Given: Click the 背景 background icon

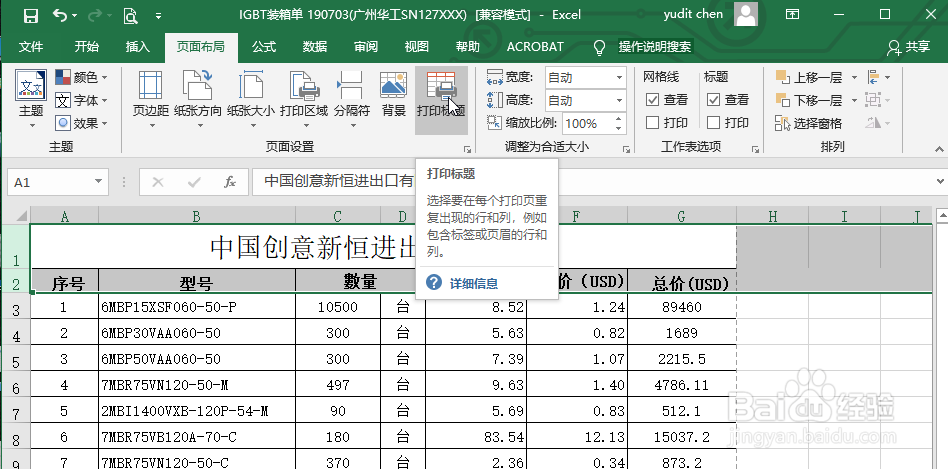Looking at the screenshot, I should (x=394, y=85).
